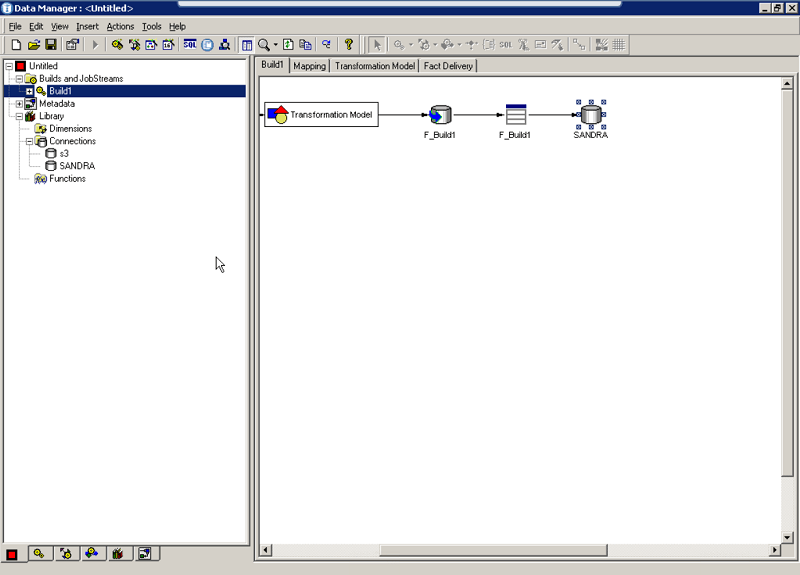This screenshot has height=575, width=800.
Task: Collapse the Library tree node
Action: coord(19,116)
